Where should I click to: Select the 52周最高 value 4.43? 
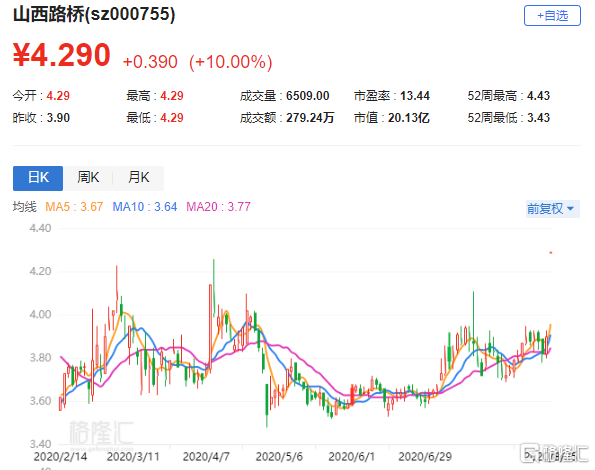click(538, 96)
